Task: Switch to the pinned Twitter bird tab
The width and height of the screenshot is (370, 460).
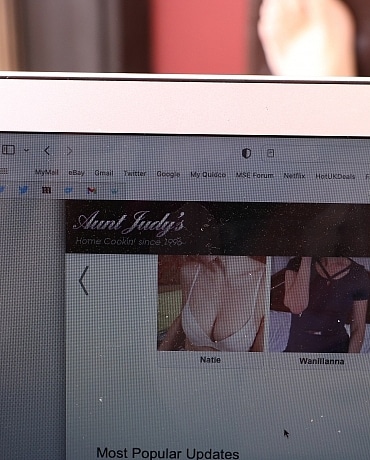Action: pos(24,190)
